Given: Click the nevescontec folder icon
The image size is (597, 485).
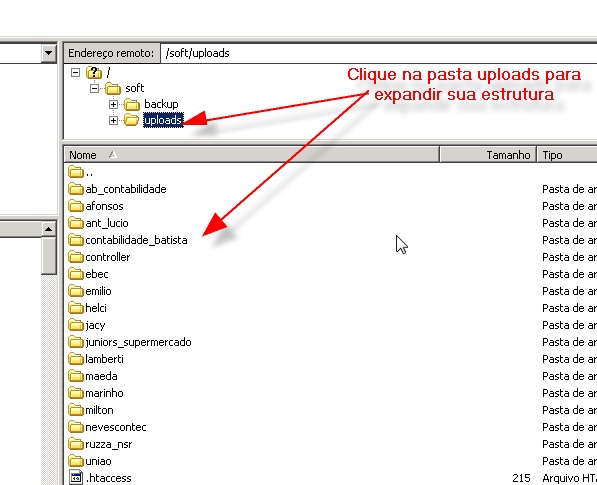Looking at the screenshot, I should point(76,427).
